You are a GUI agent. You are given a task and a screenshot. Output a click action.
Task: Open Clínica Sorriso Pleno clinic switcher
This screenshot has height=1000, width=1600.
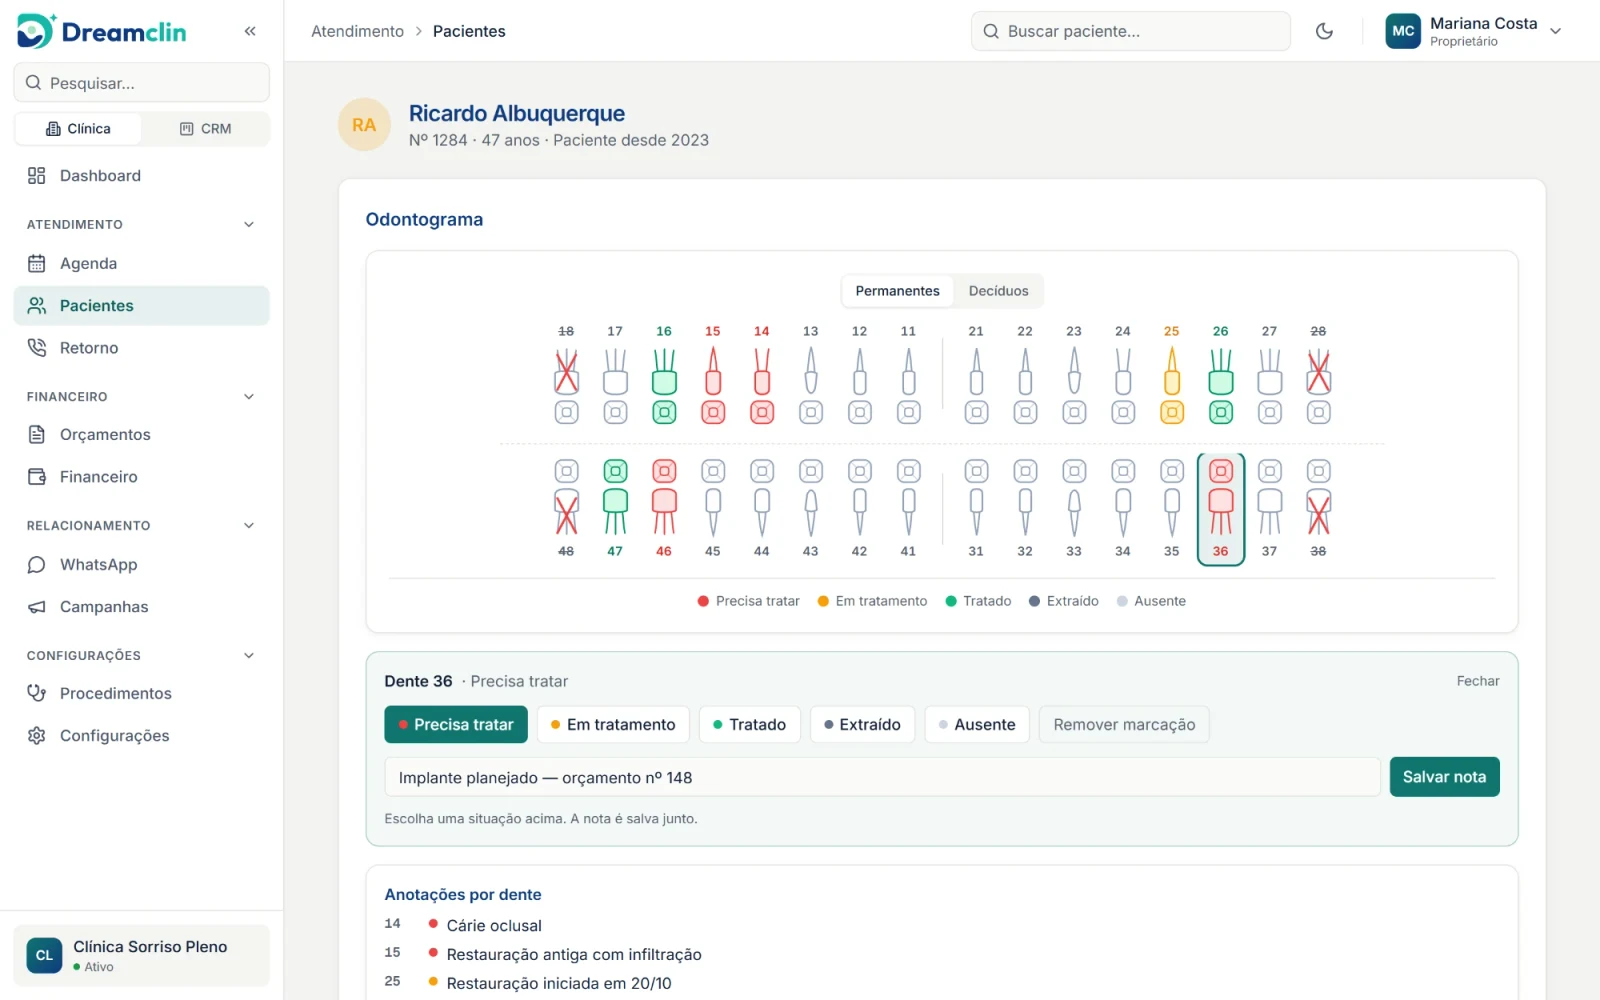142,956
